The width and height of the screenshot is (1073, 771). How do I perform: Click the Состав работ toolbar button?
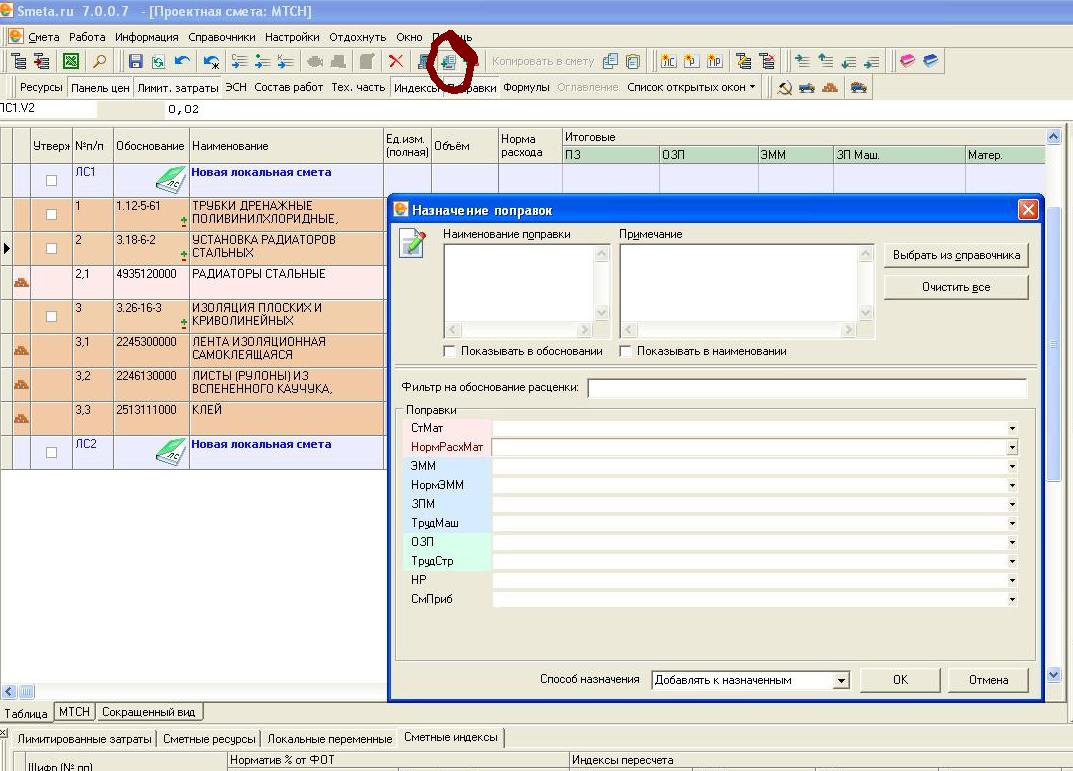tap(289, 88)
